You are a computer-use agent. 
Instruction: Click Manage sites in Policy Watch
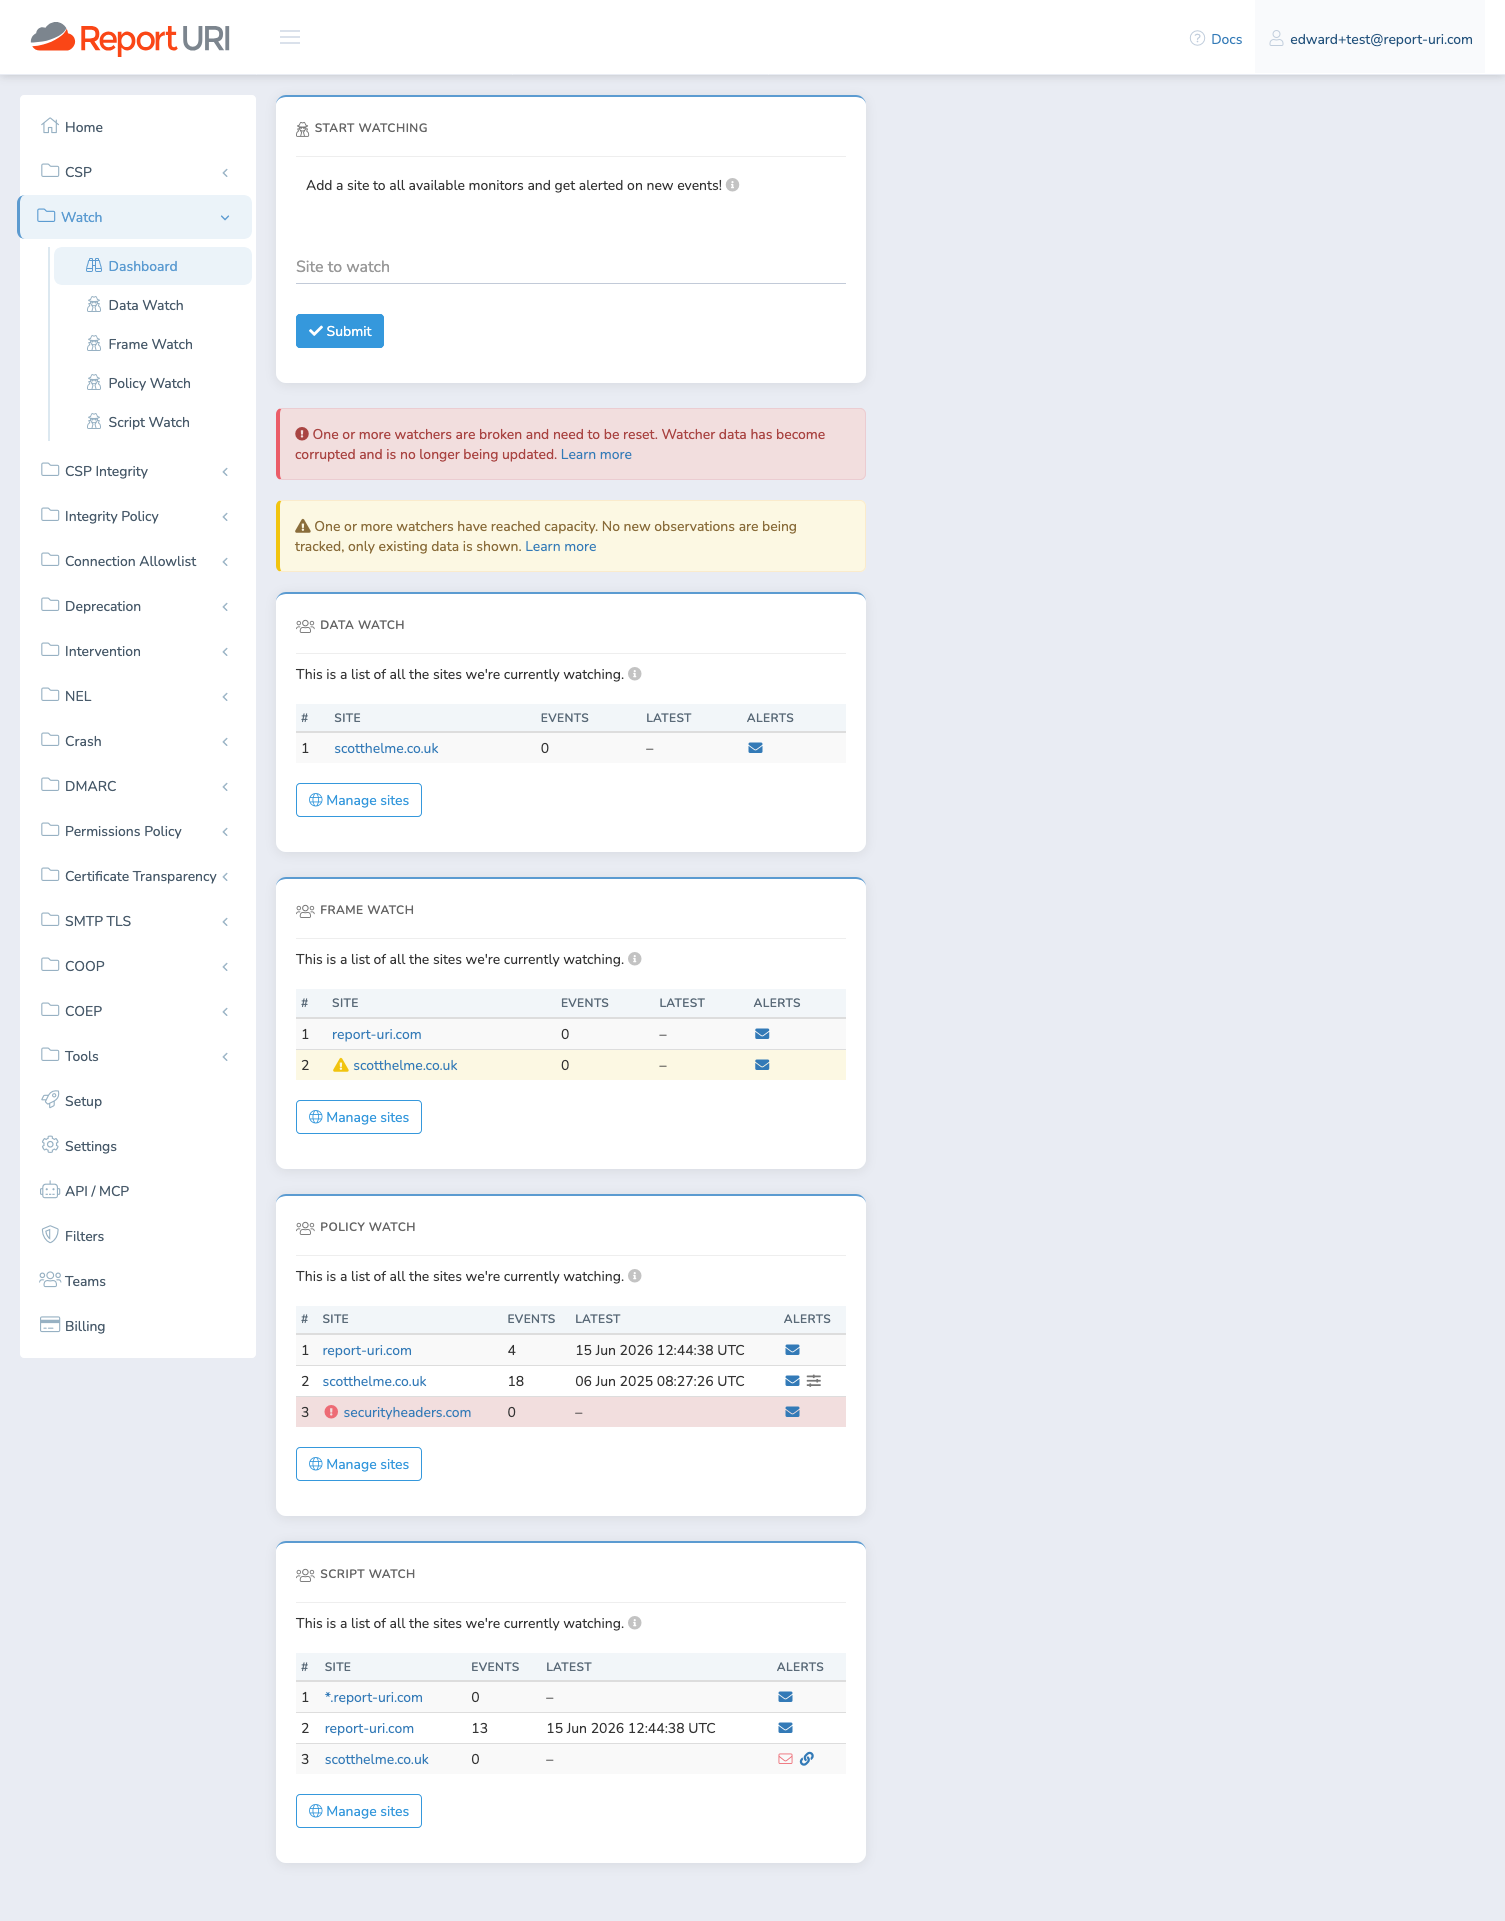(x=359, y=1464)
